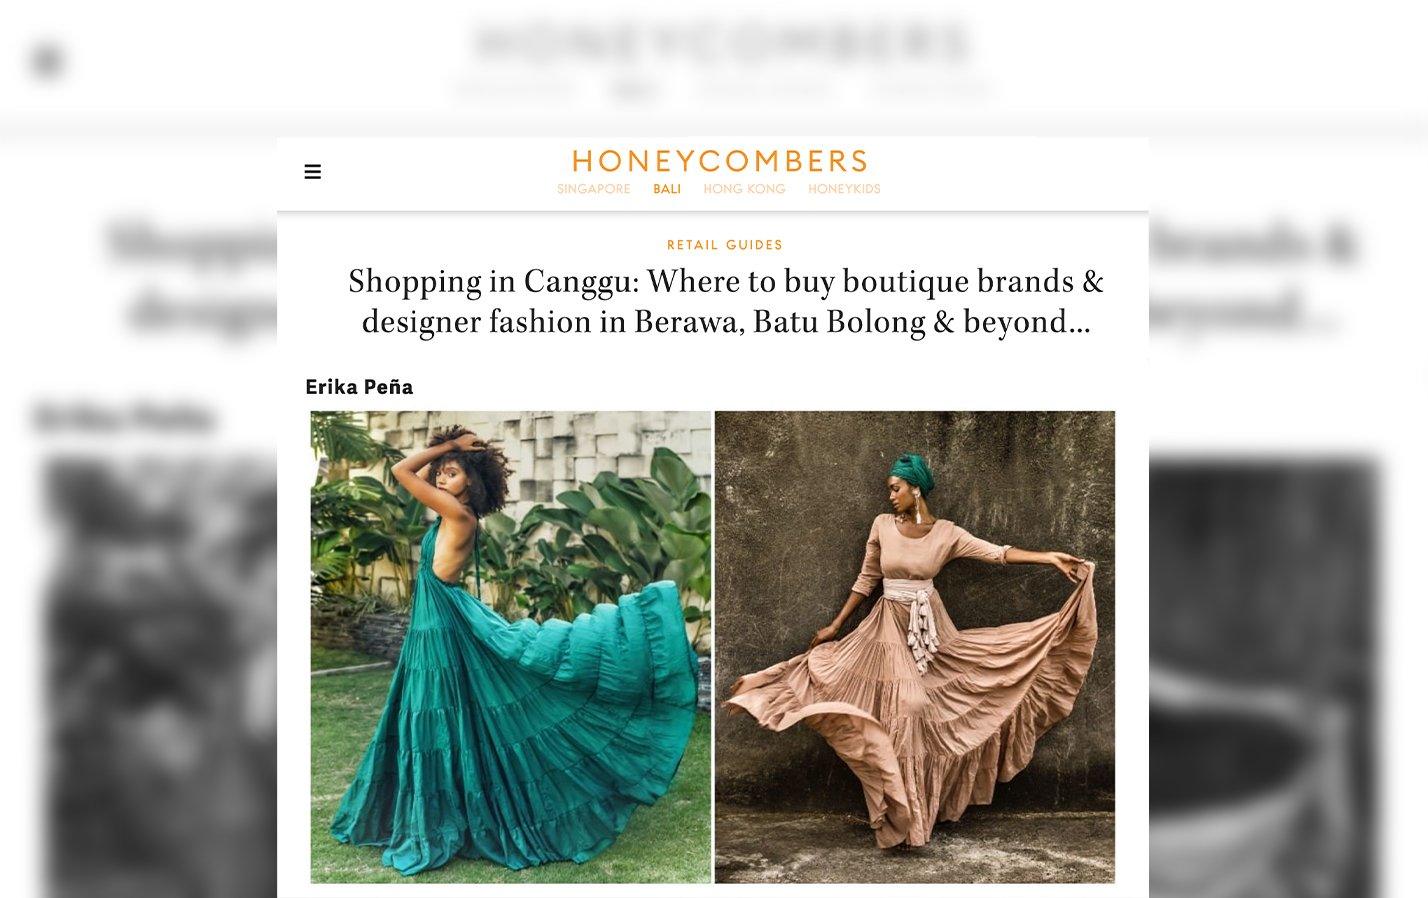The width and height of the screenshot is (1428, 898).
Task: Click the Shopping in Canggu article title
Action: (x=726, y=301)
